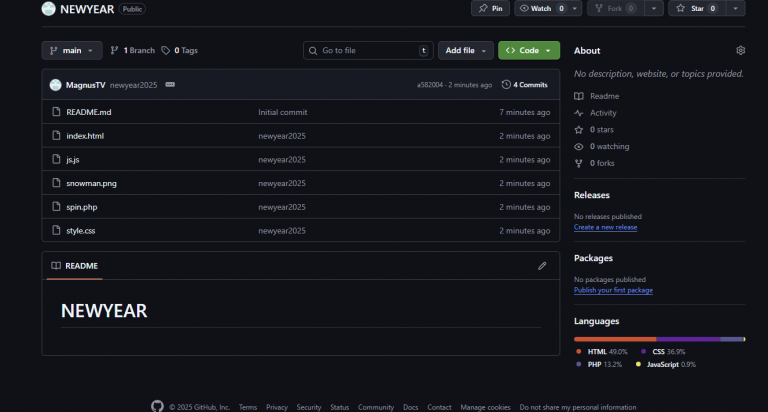
Task: Click Publish your first package
Action: pos(613,290)
